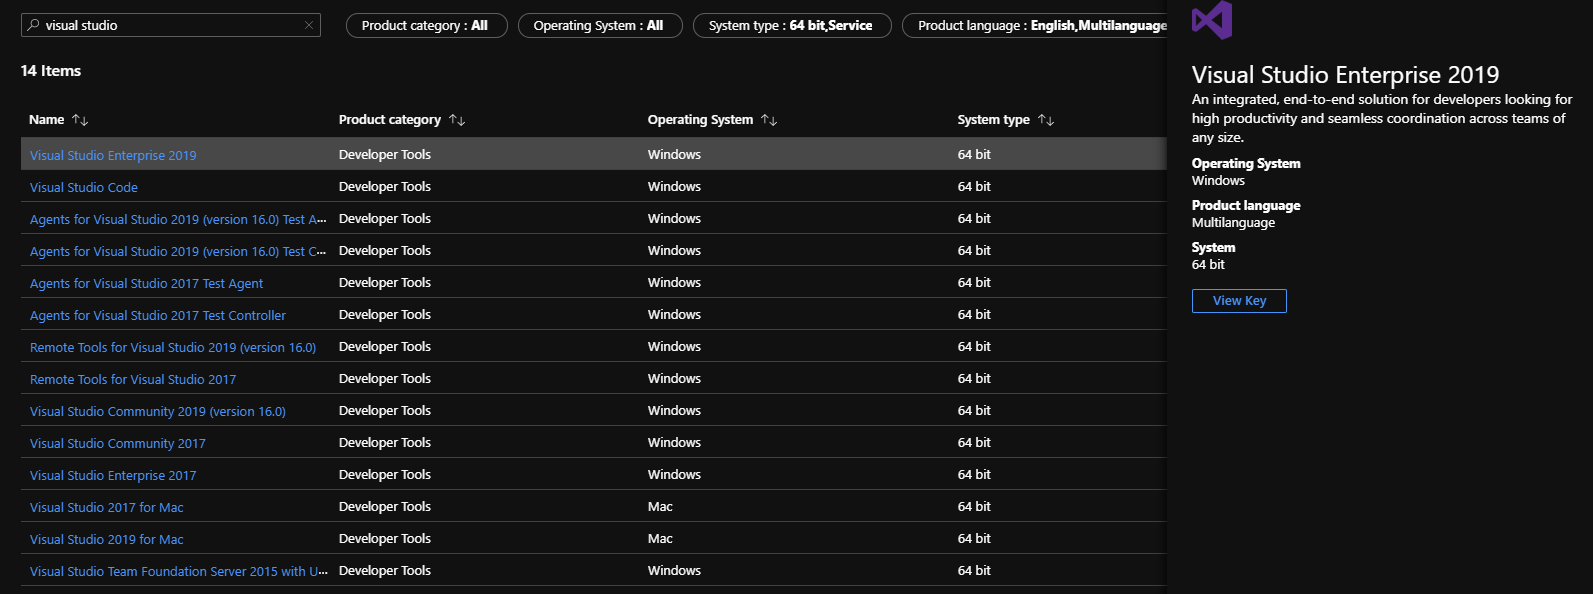Click Mac in Visual Studio 2019 for Mac row
This screenshot has width=1593, height=594.
pyautogui.click(x=660, y=539)
